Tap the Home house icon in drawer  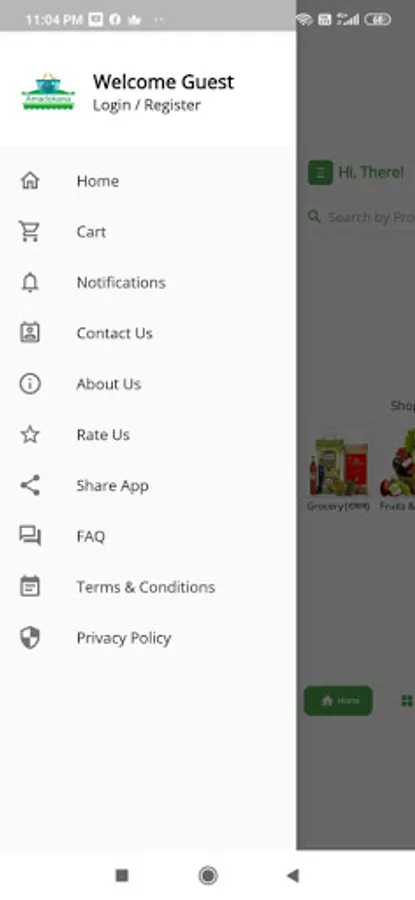(x=30, y=181)
